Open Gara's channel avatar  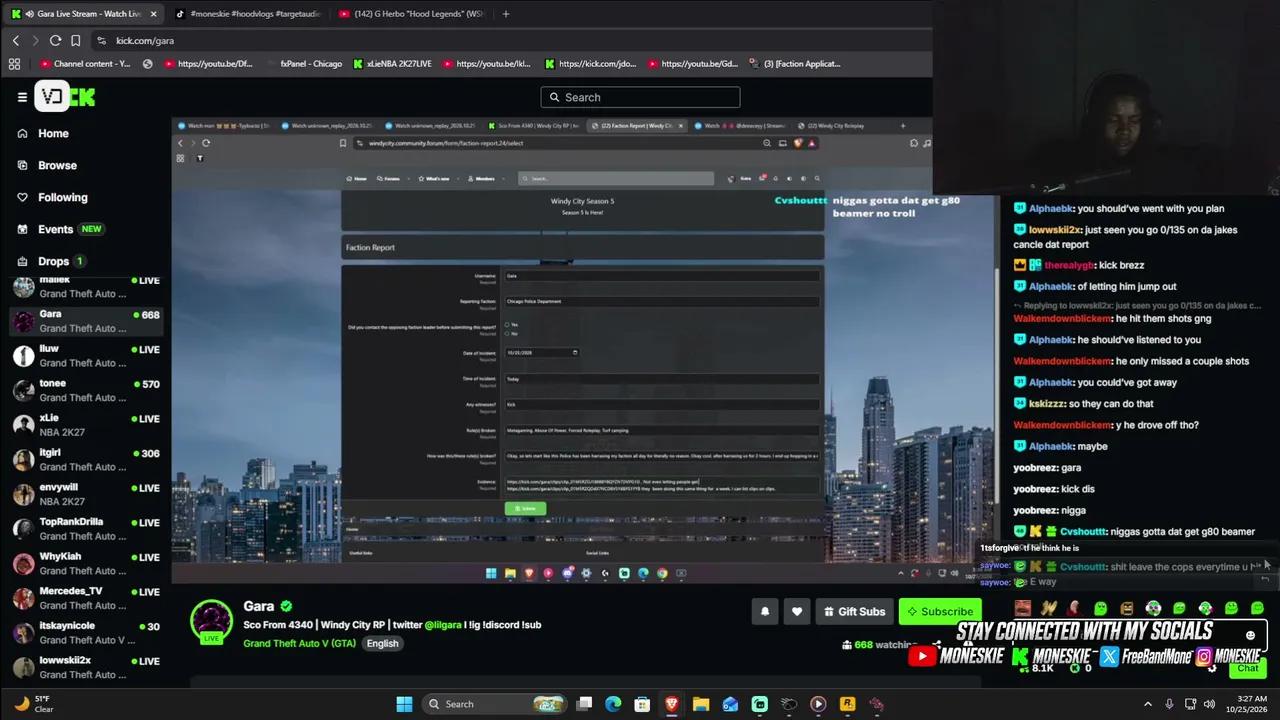coord(212,621)
